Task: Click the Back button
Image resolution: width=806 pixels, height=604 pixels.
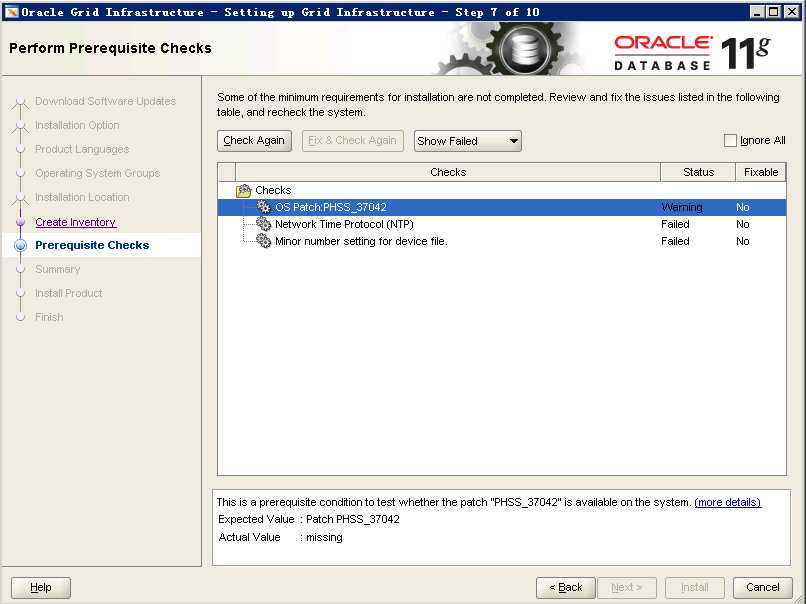Action: 565,587
